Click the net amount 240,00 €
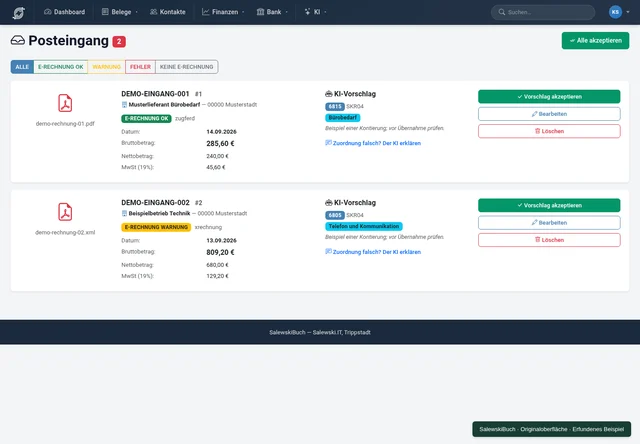This screenshot has height=444, width=640. [x=217, y=156]
